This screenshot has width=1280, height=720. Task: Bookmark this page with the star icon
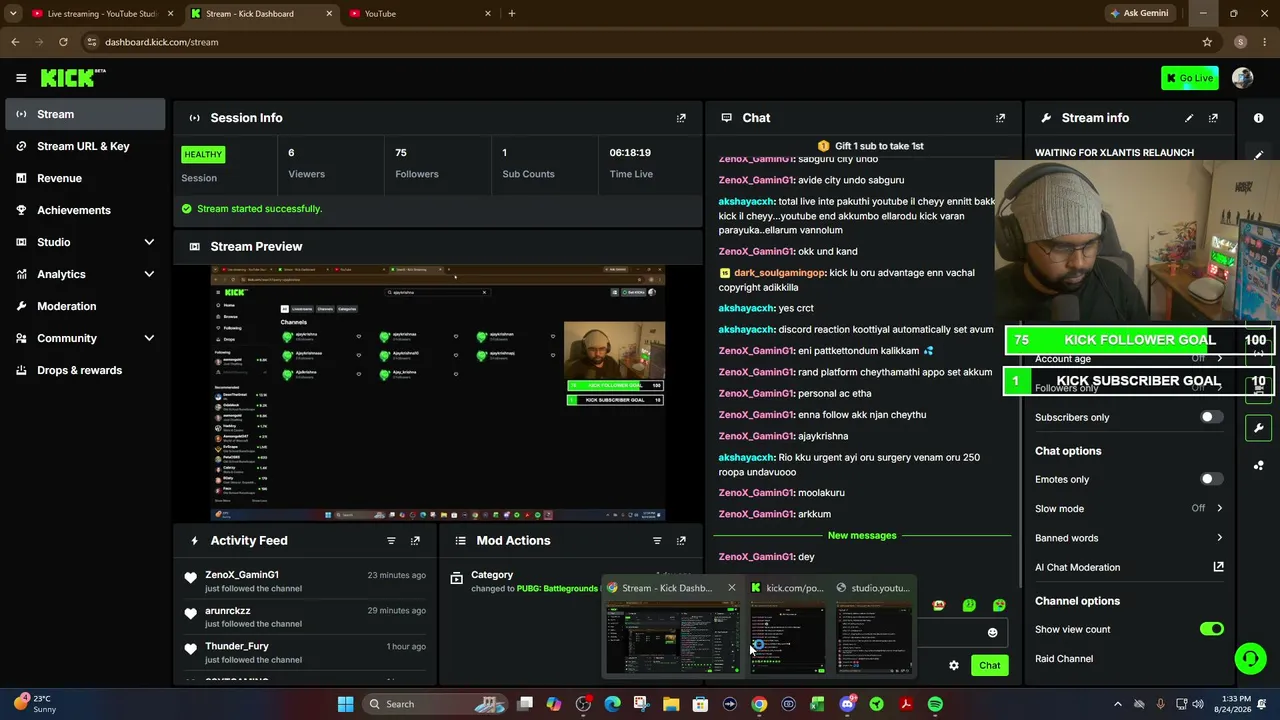pyautogui.click(x=1207, y=42)
